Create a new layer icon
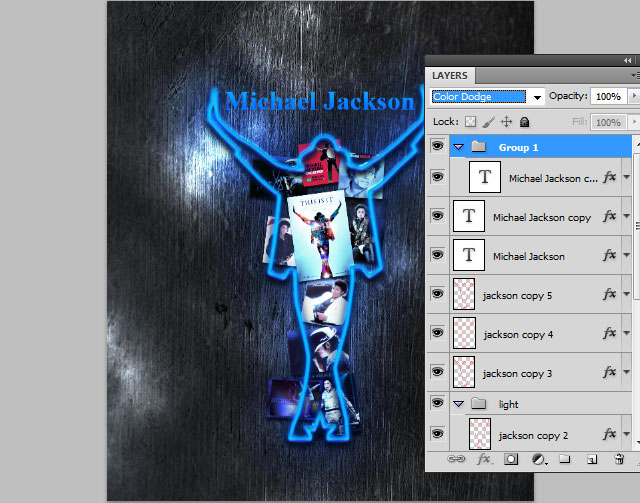The height and width of the screenshot is (503, 640). click(x=592, y=459)
